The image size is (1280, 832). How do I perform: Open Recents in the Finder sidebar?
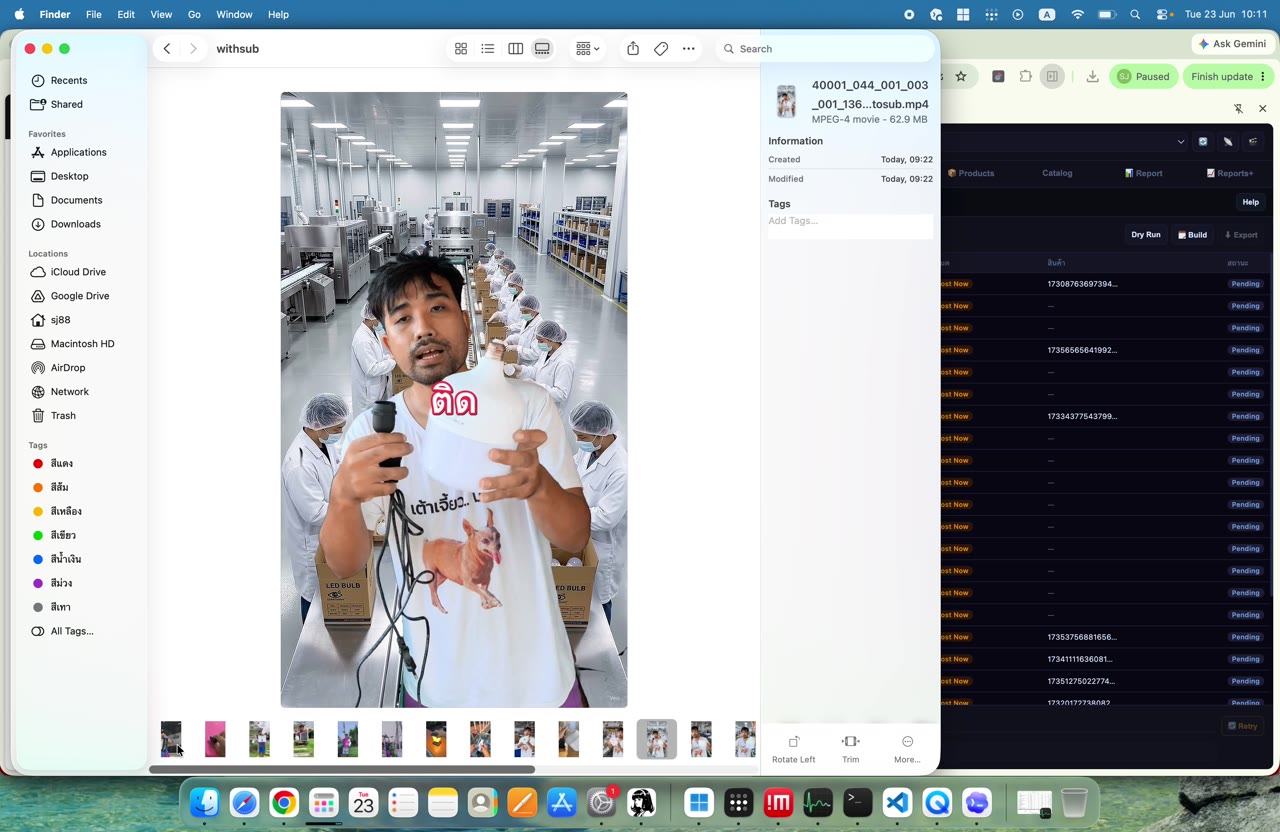click(69, 80)
